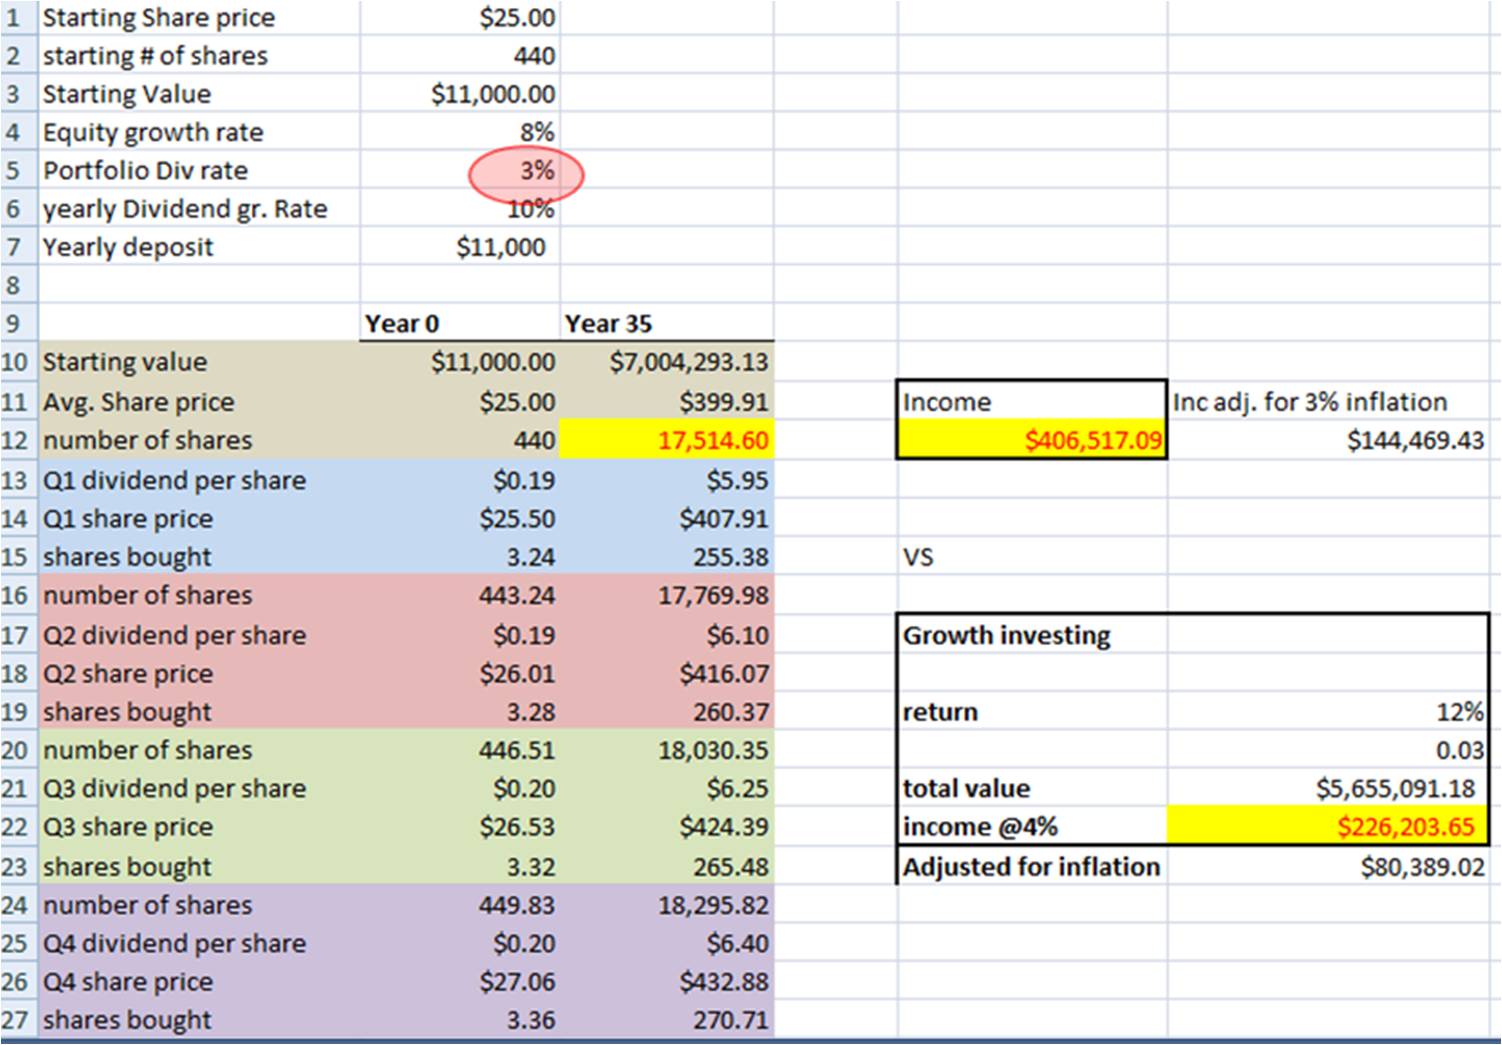Select the 'Q3 dividend per share' label
This screenshot has width=1502, height=1045.
pos(174,789)
